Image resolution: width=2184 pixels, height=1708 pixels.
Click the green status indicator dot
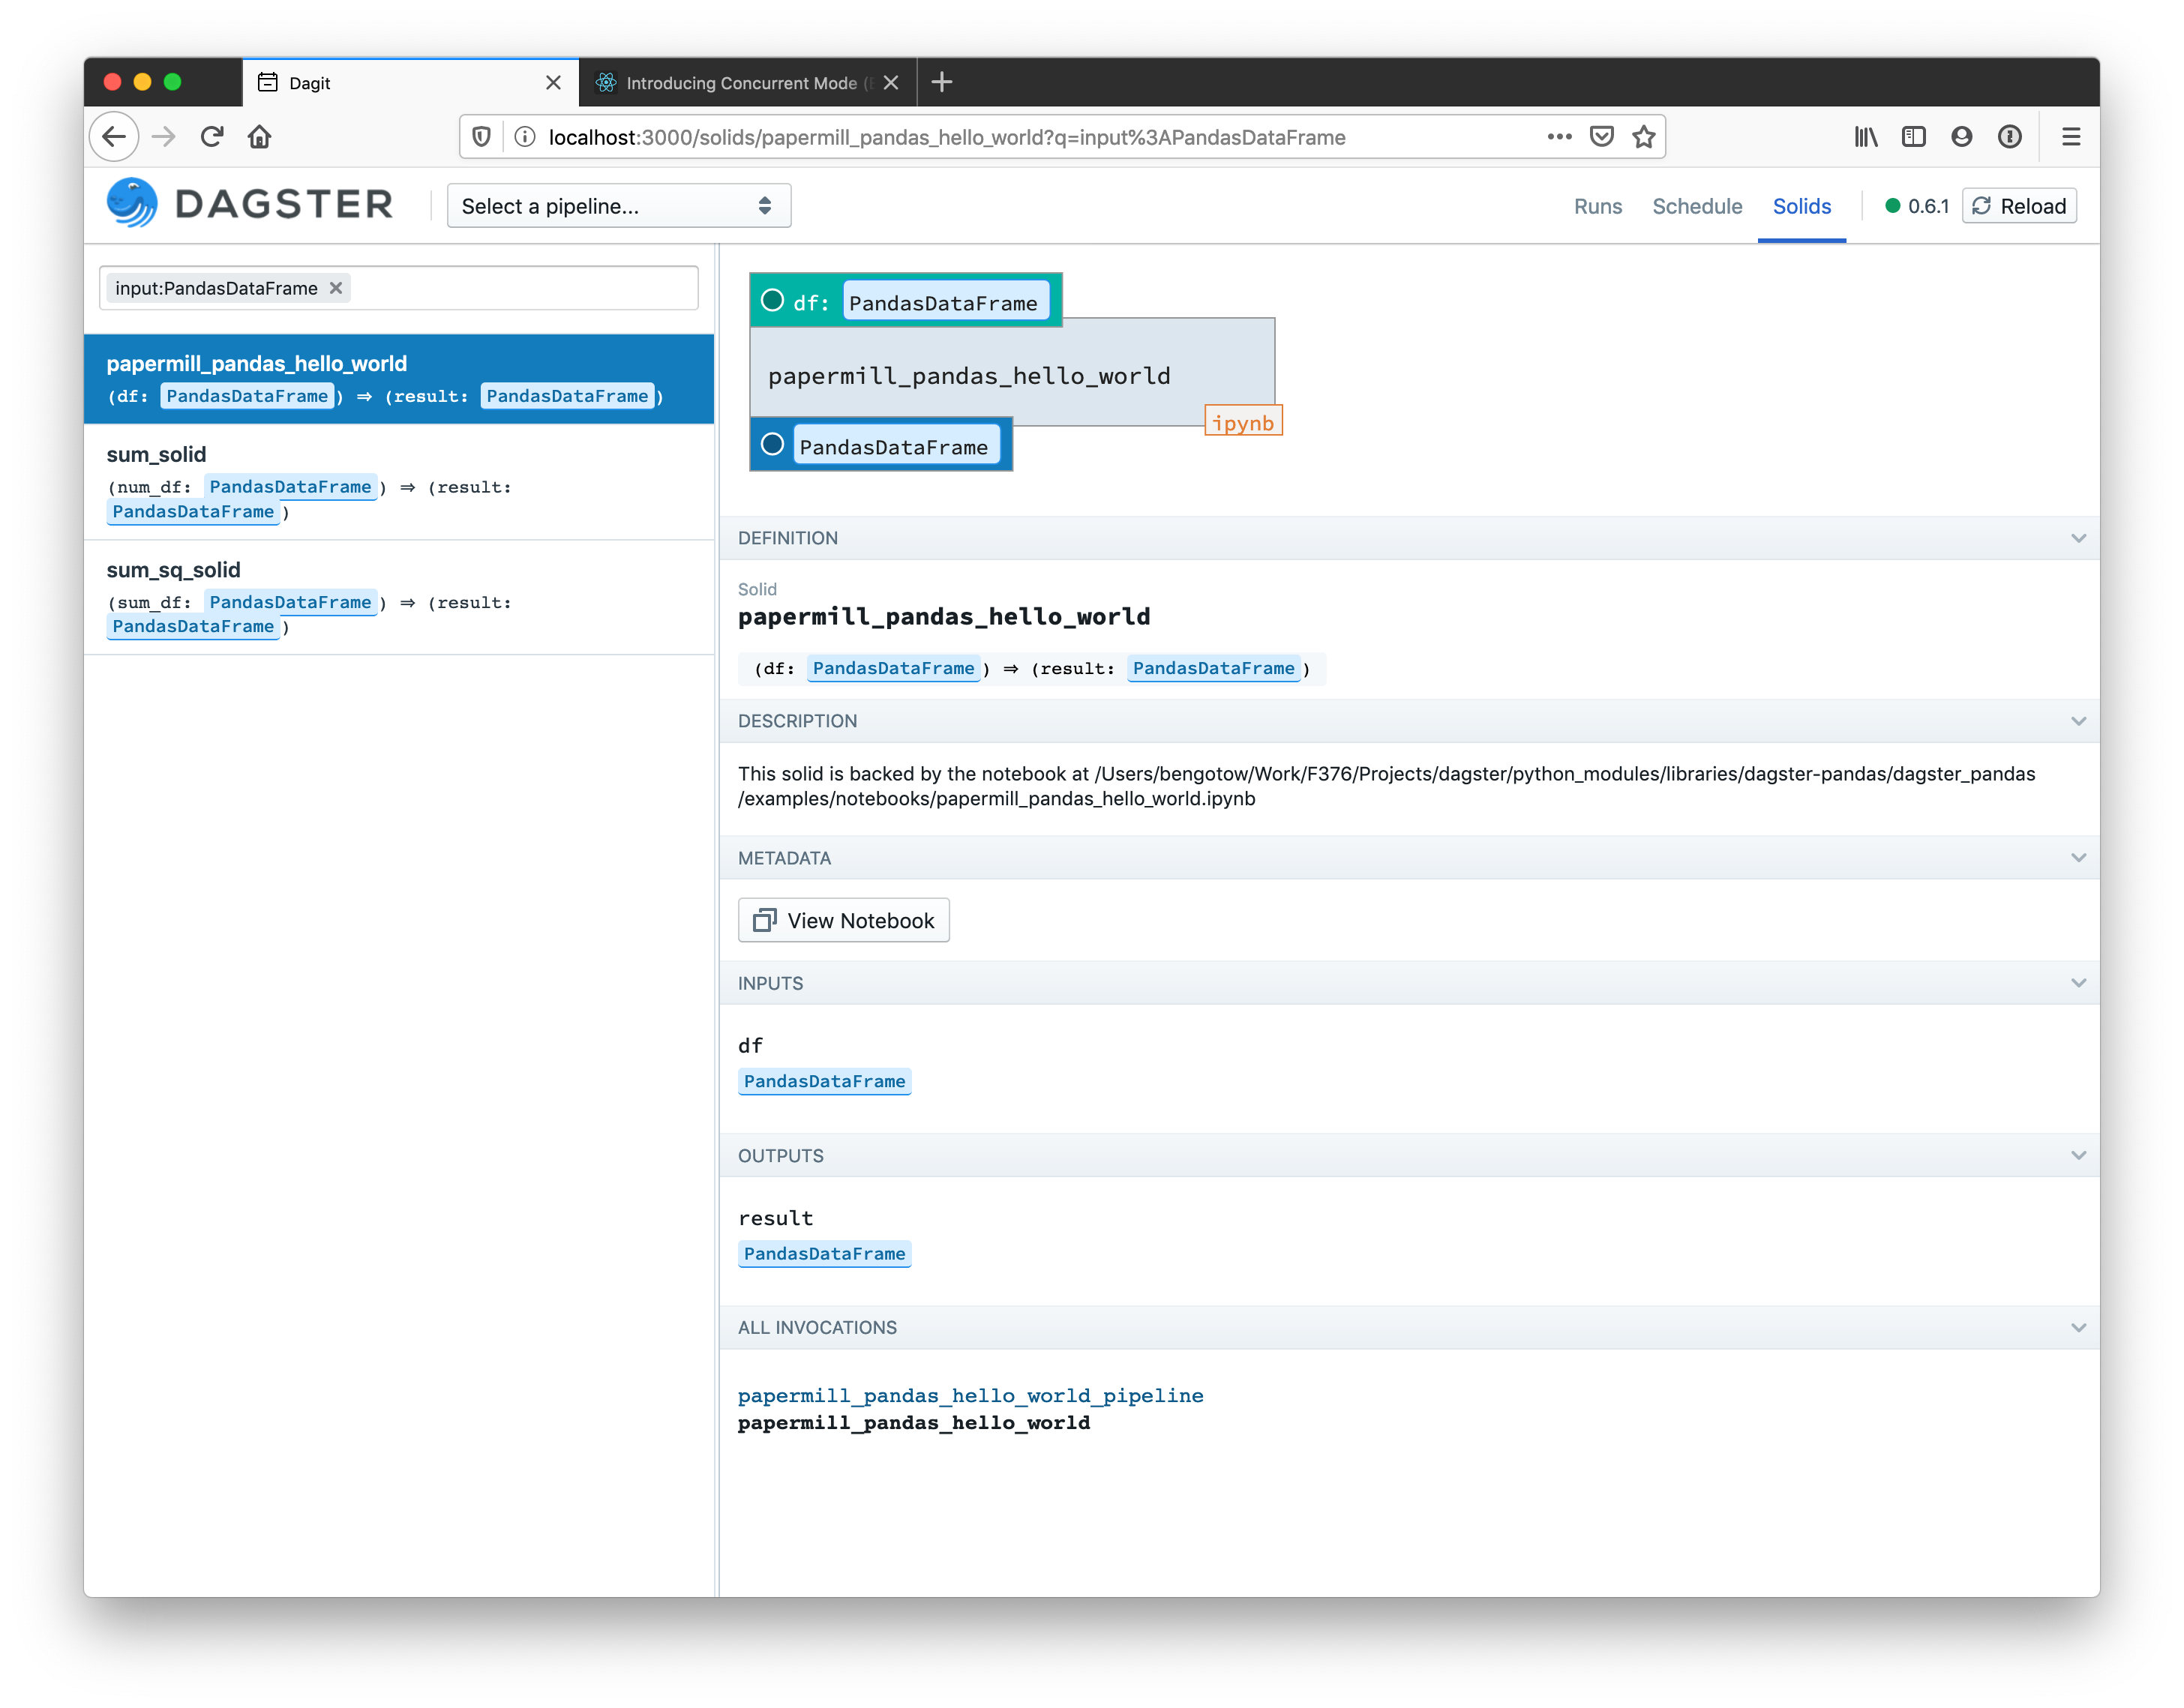[x=1893, y=206]
